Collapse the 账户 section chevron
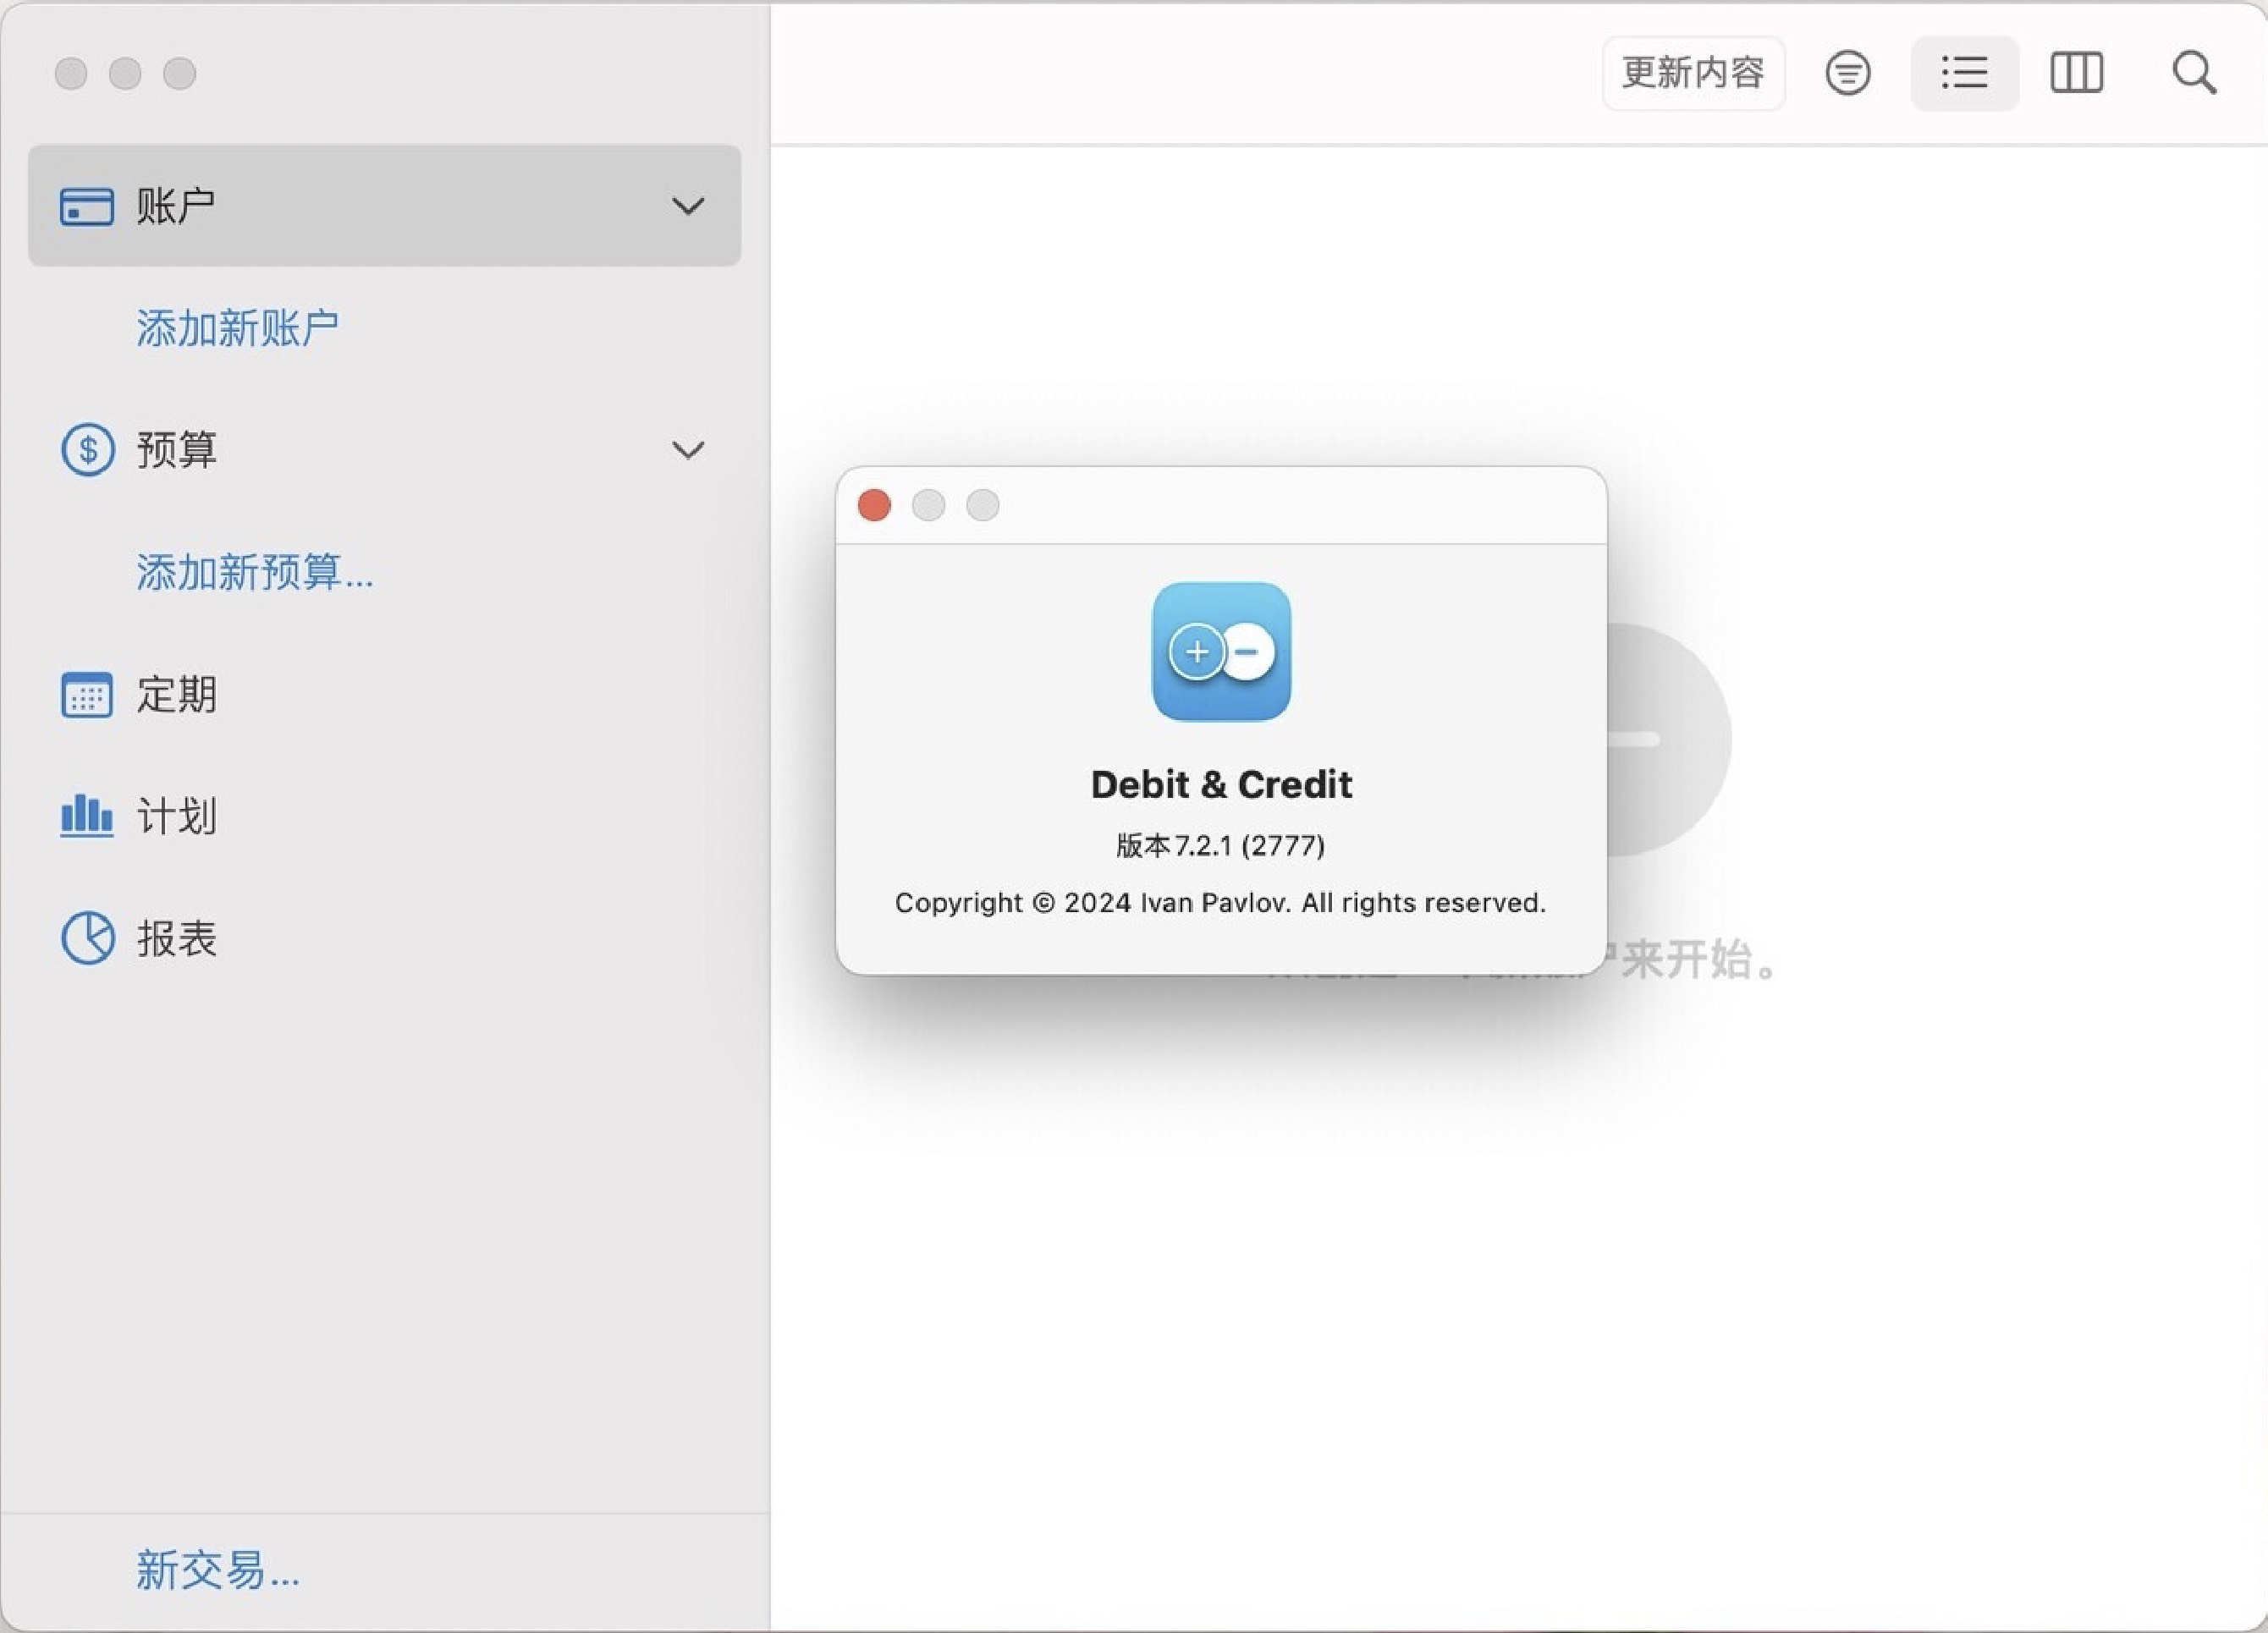Image resolution: width=2268 pixels, height=1633 pixels. tap(688, 207)
